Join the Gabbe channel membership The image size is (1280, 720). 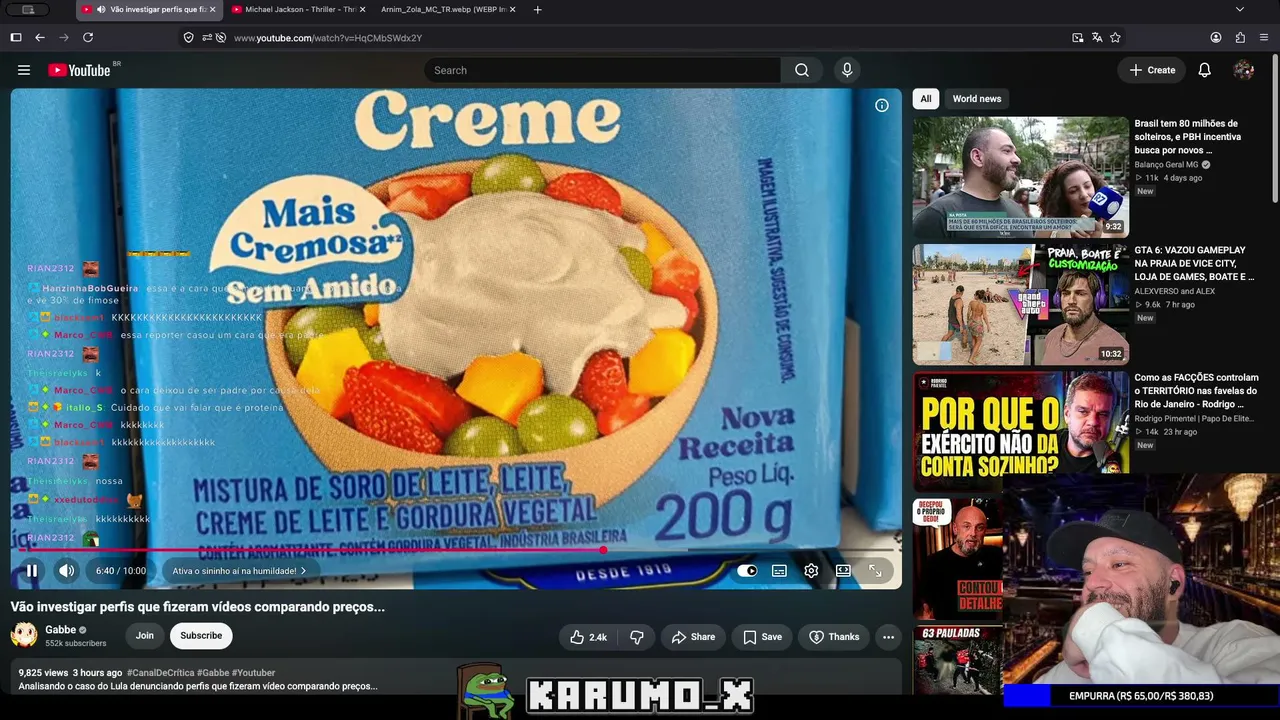click(x=145, y=636)
